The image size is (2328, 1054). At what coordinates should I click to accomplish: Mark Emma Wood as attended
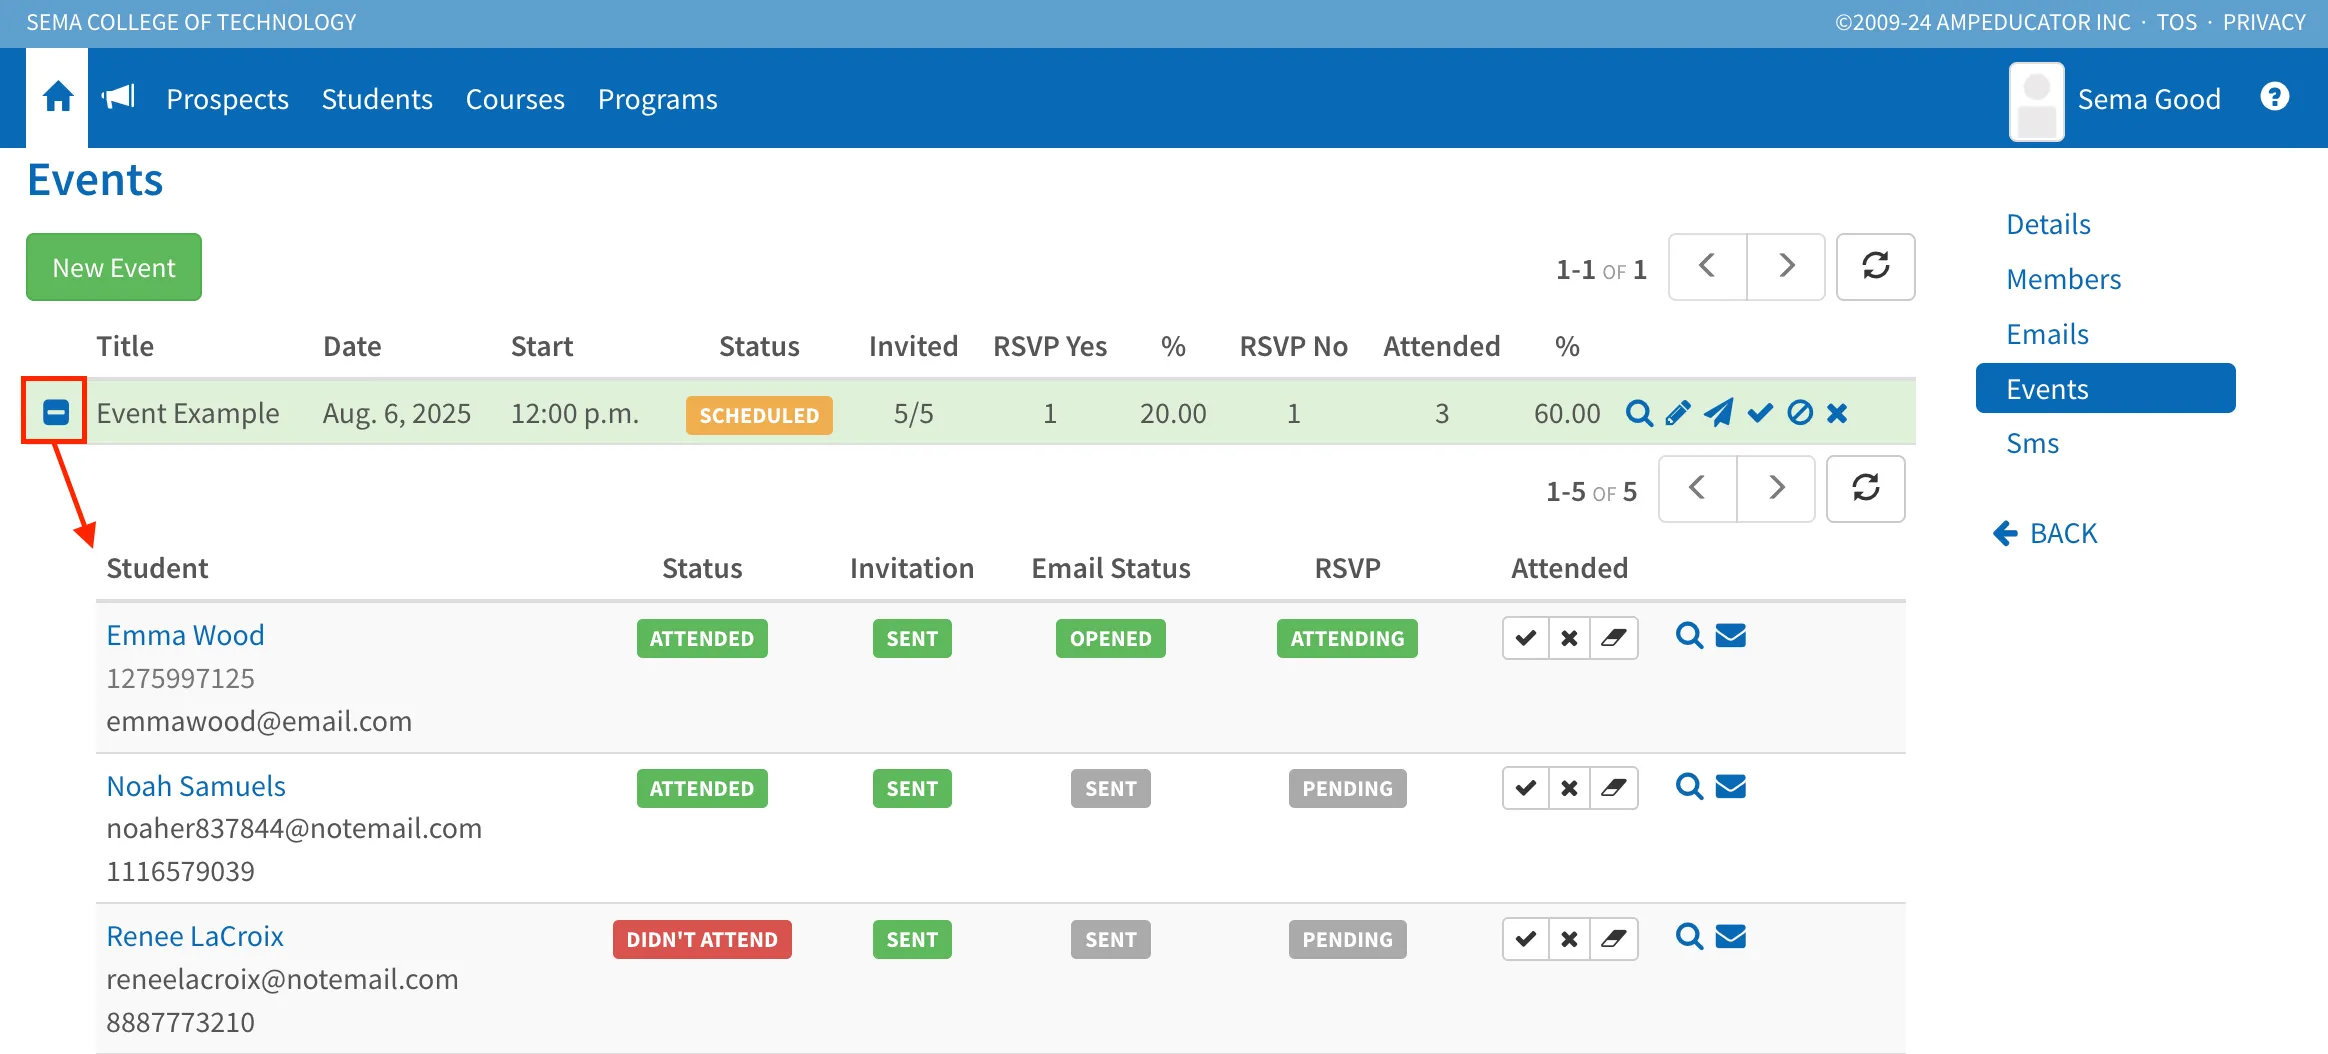coord(1526,638)
